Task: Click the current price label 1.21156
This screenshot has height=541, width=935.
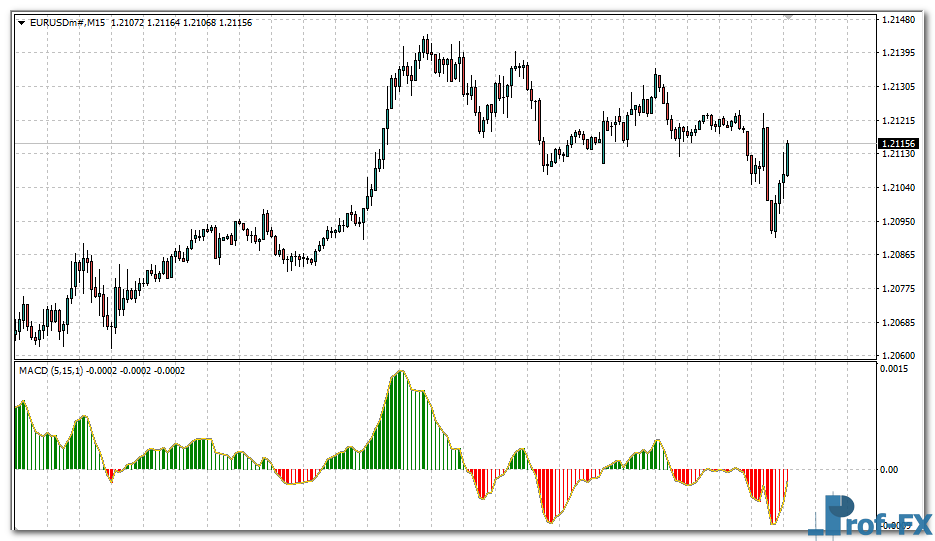Action: coord(898,144)
